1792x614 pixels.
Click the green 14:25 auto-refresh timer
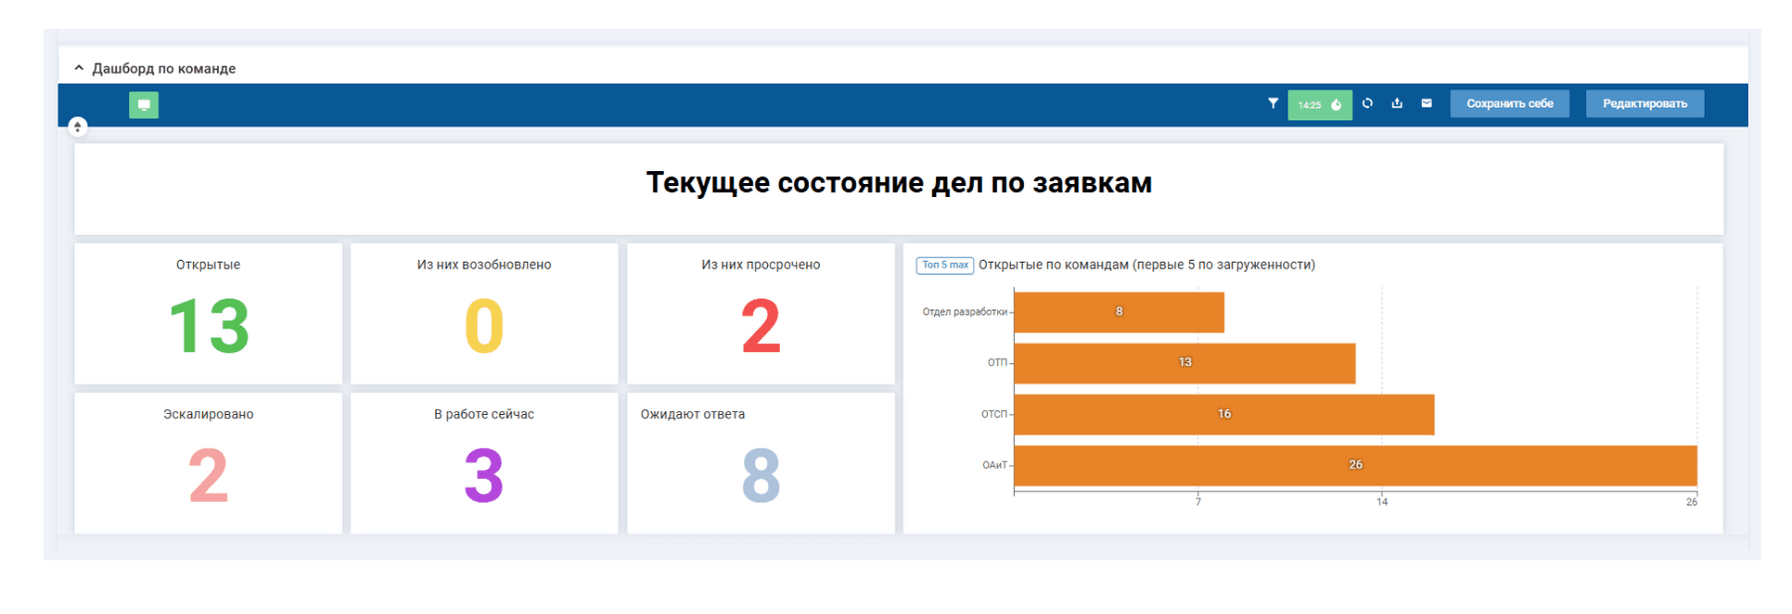coord(1319,104)
